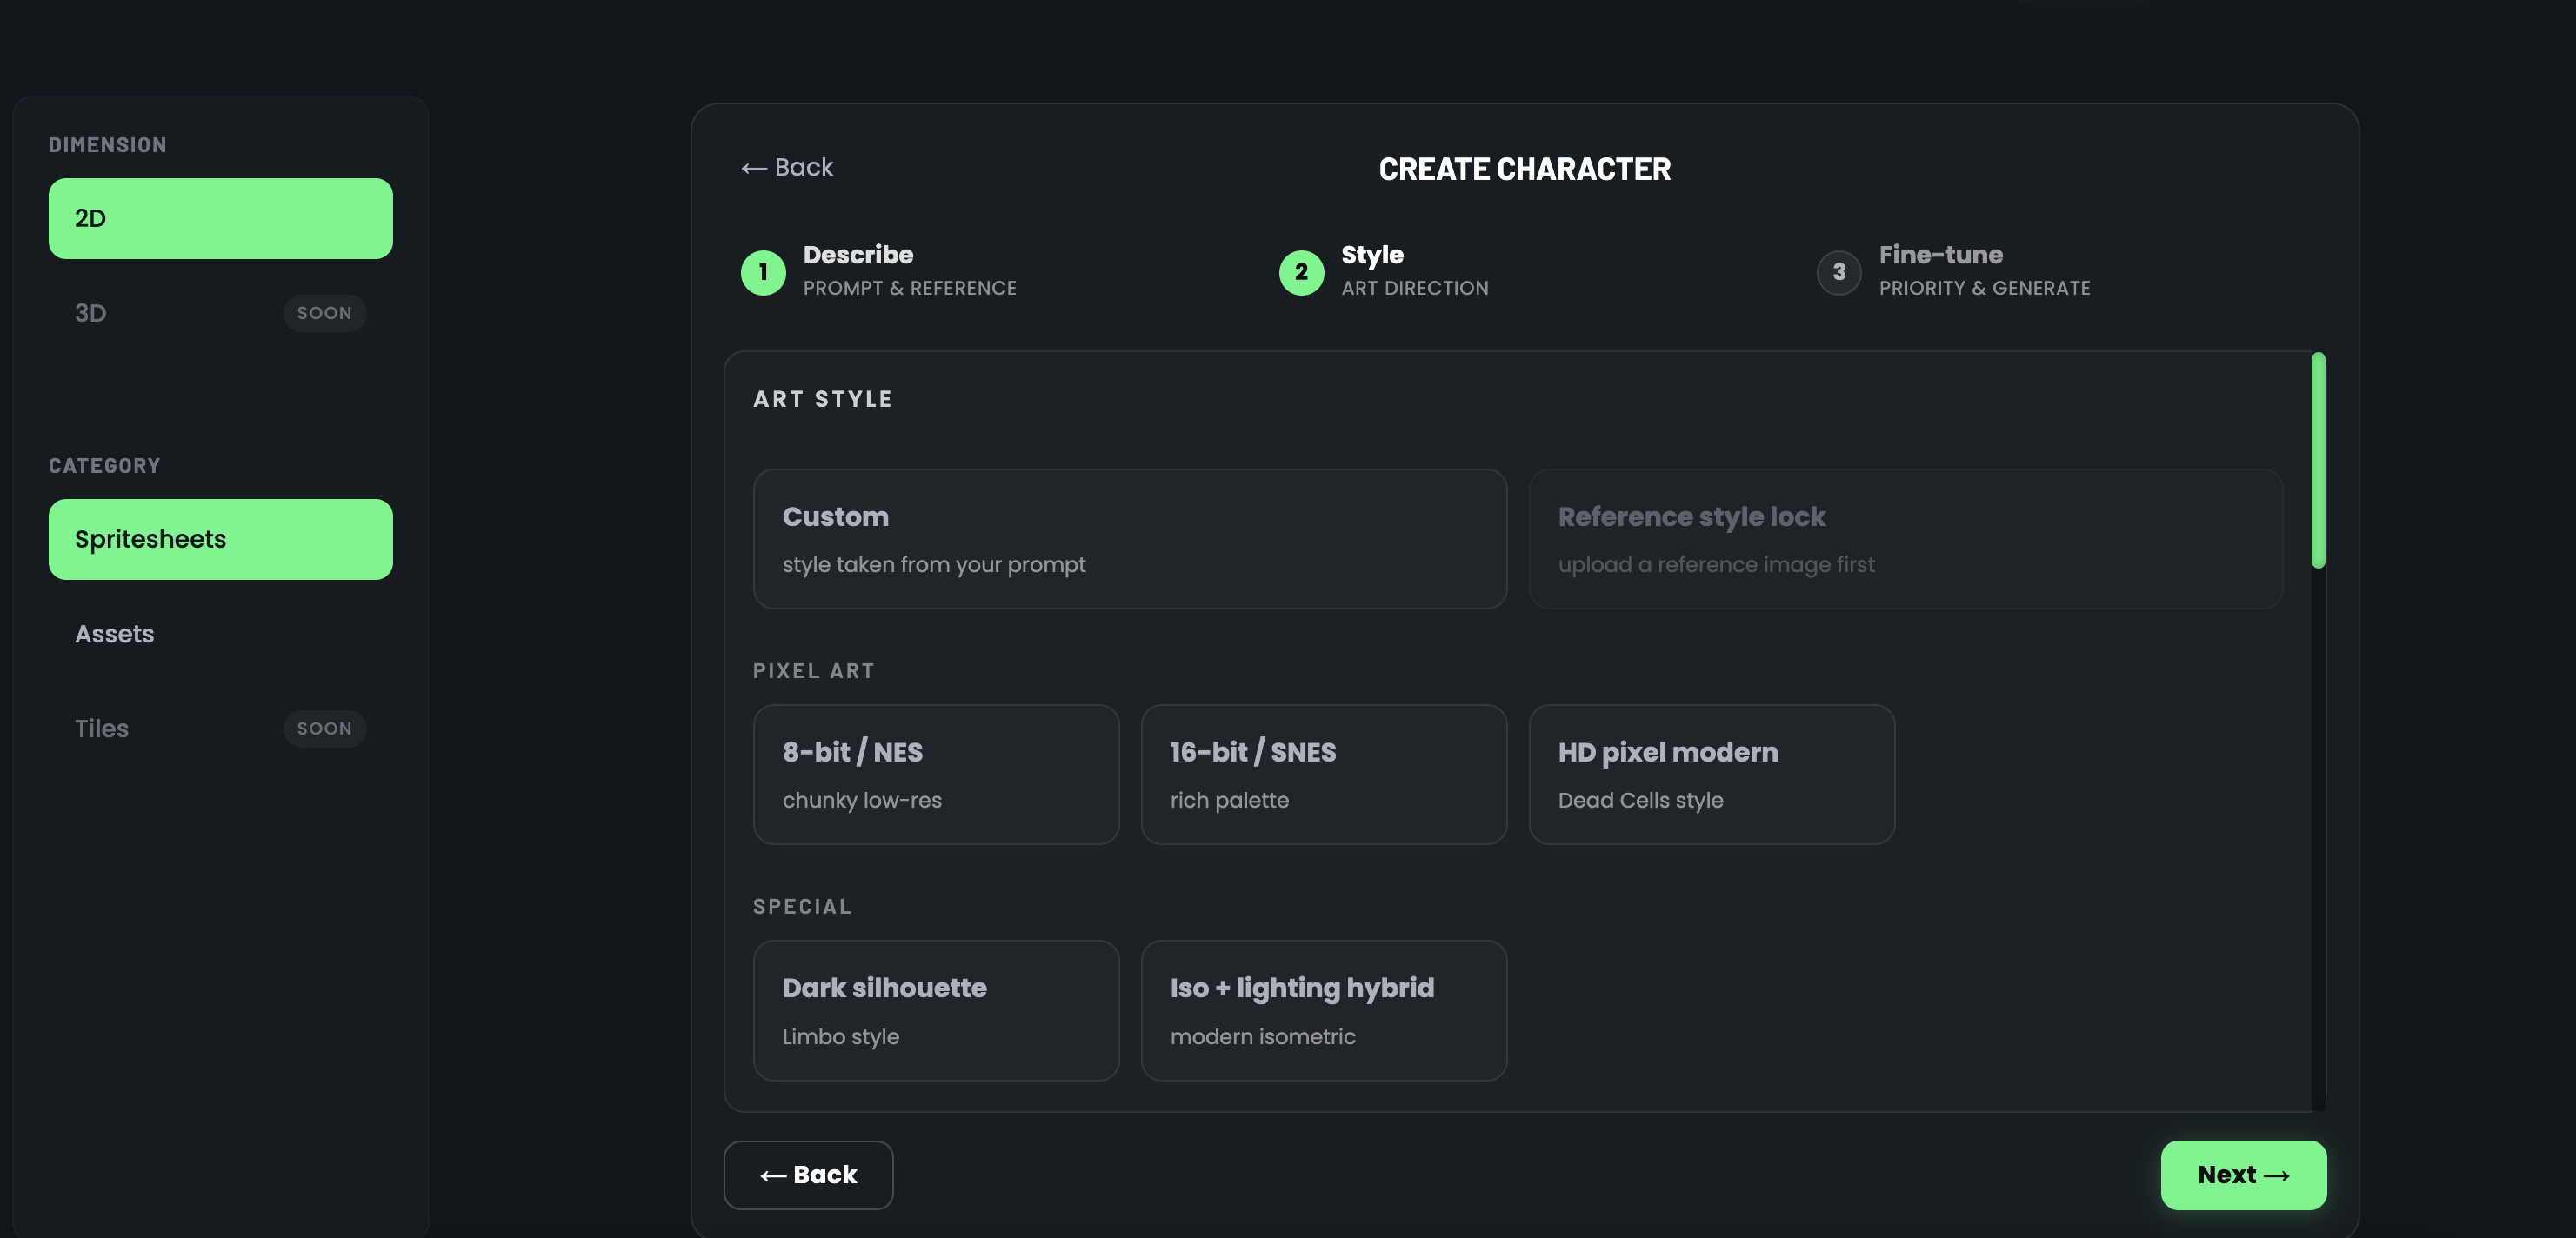Viewport: 2576px width, 1238px height.
Task: Click the SOON badge beside 3D
Action: pos(324,313)
